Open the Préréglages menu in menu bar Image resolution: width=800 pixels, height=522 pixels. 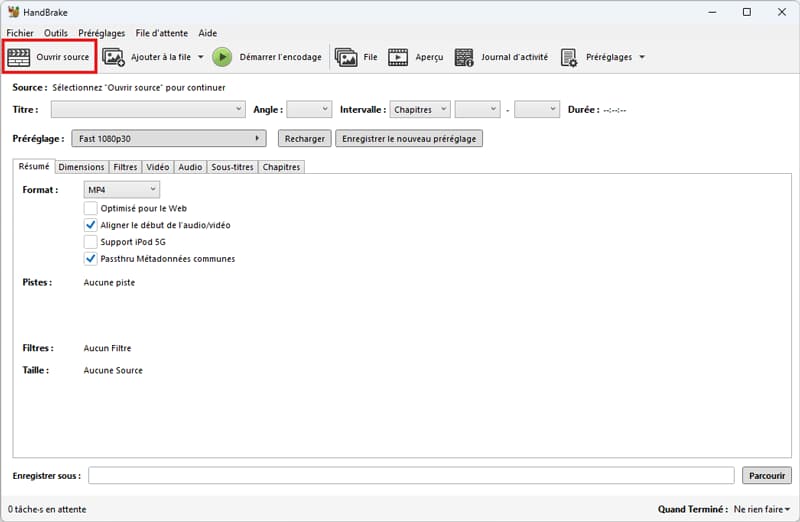(102, 33)
